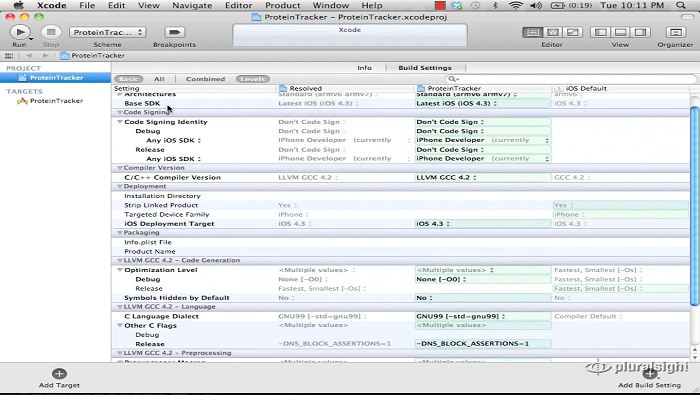
Task: Click the vertical scrollbar thumb
Action: click(694, 205)
